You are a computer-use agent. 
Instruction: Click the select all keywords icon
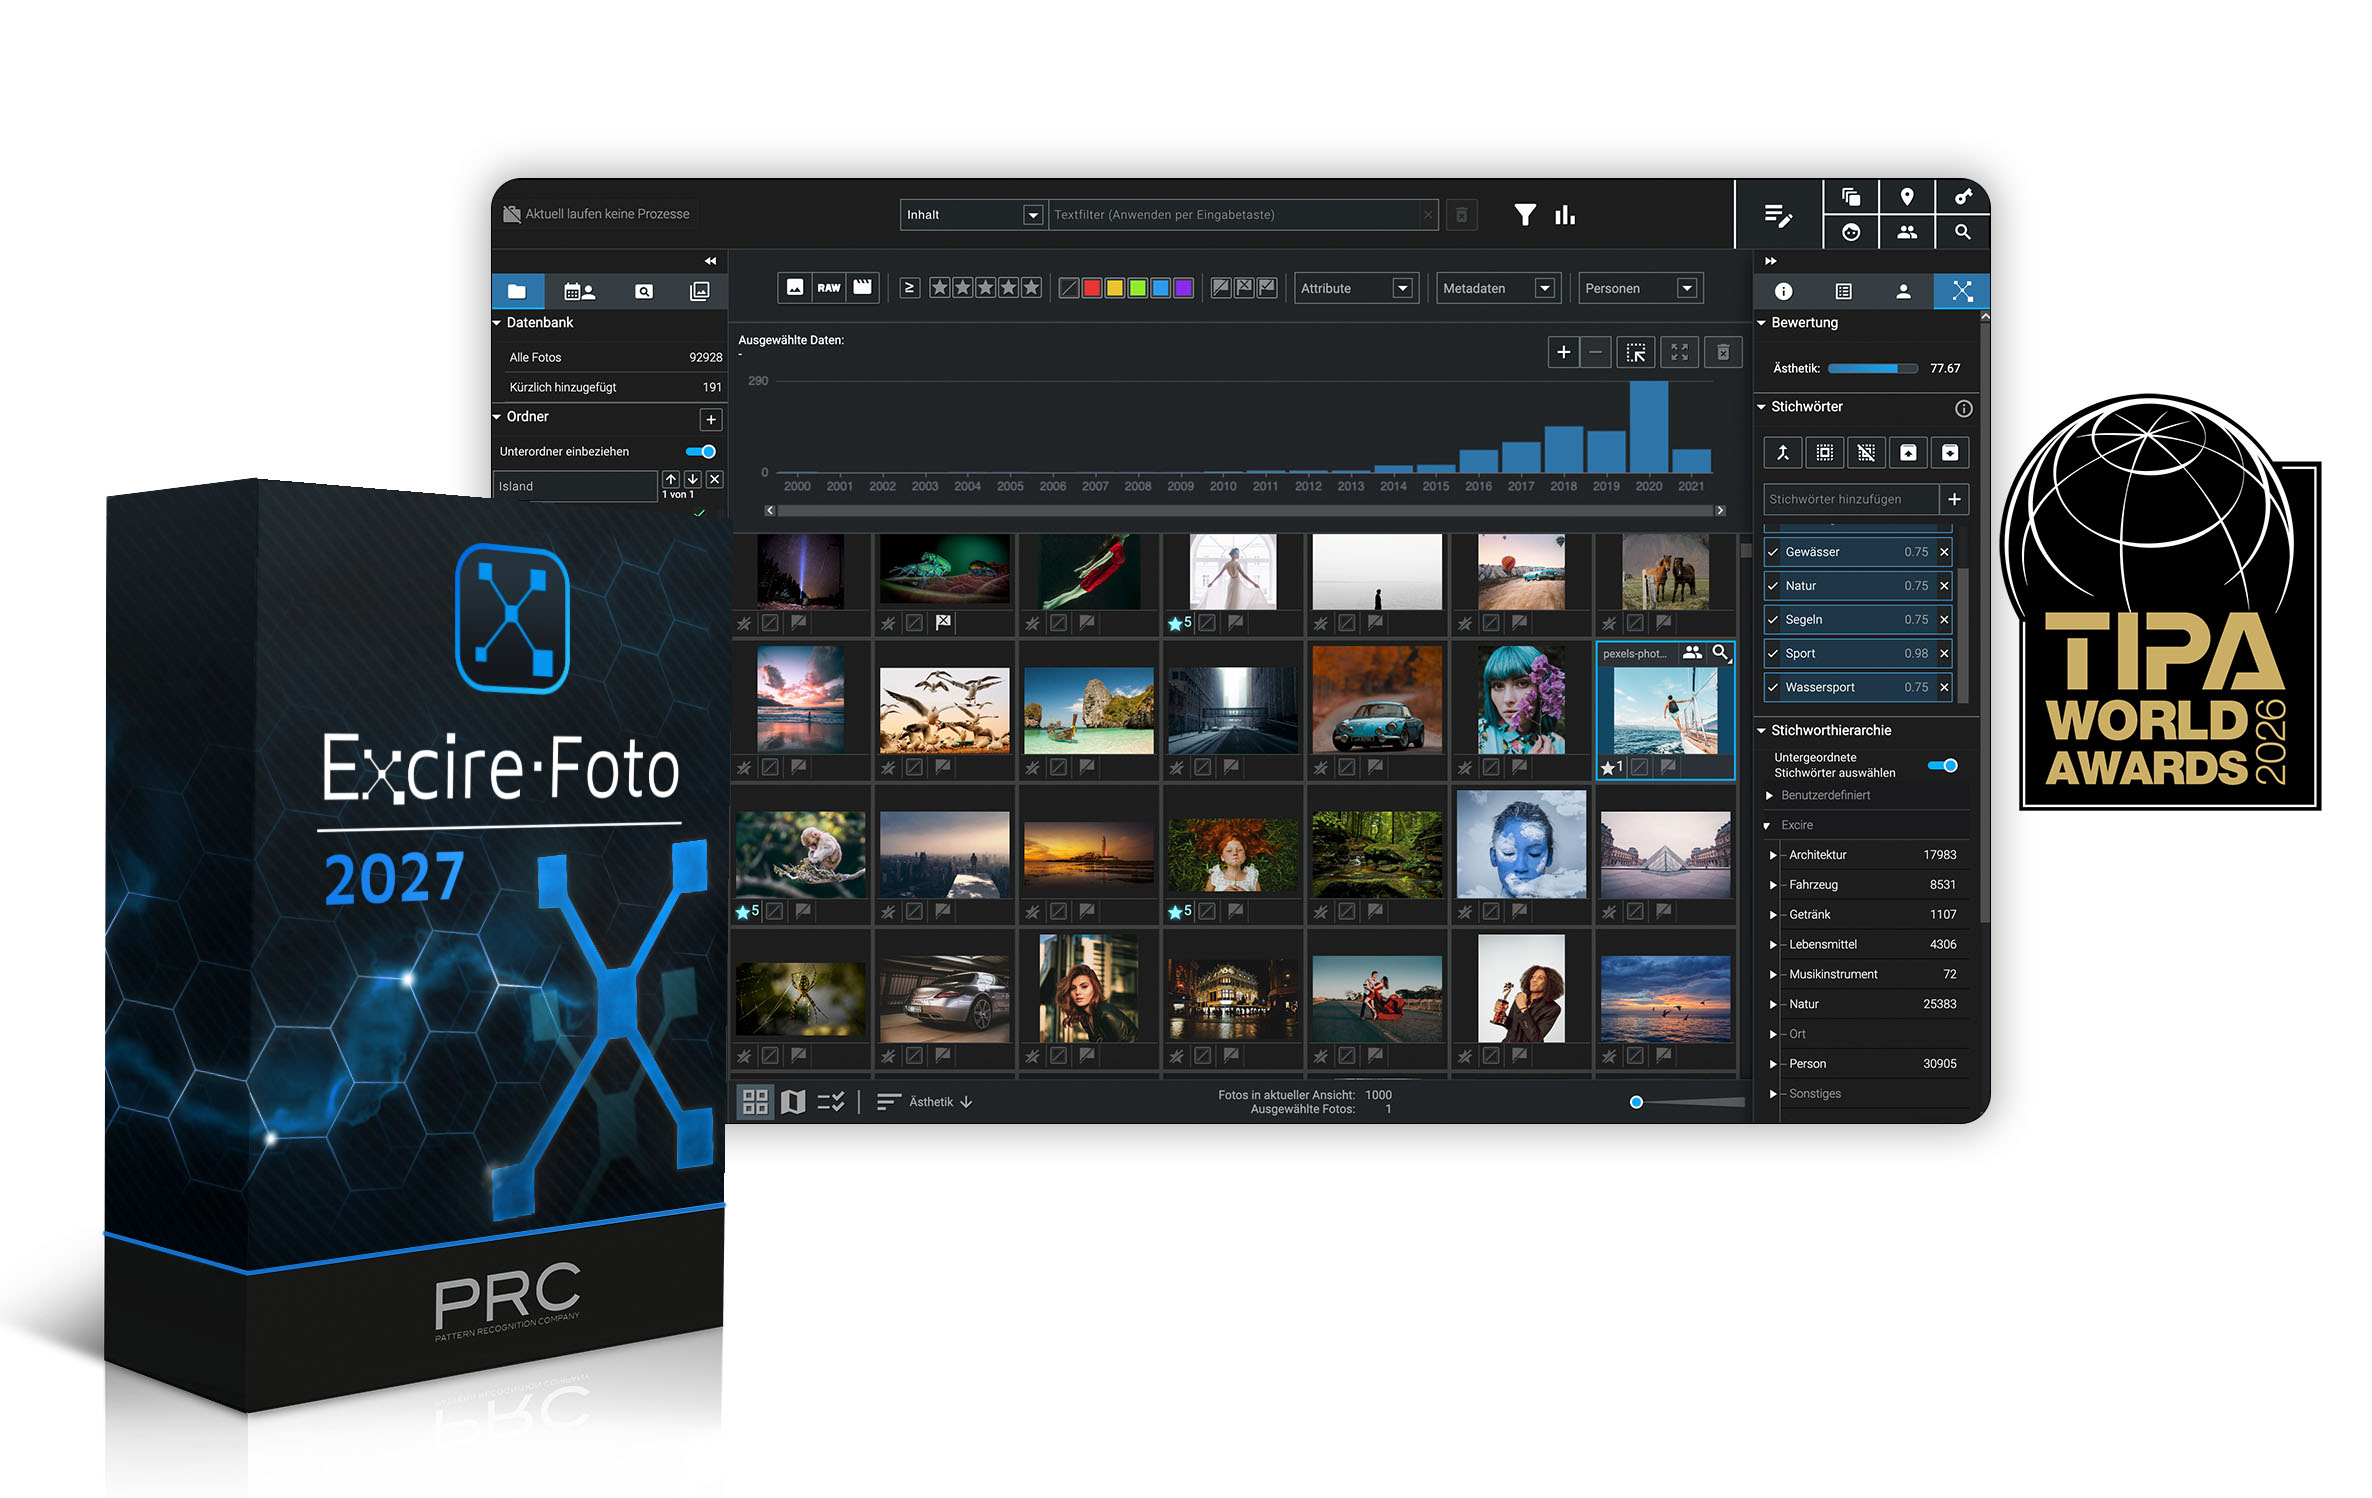1824,453
